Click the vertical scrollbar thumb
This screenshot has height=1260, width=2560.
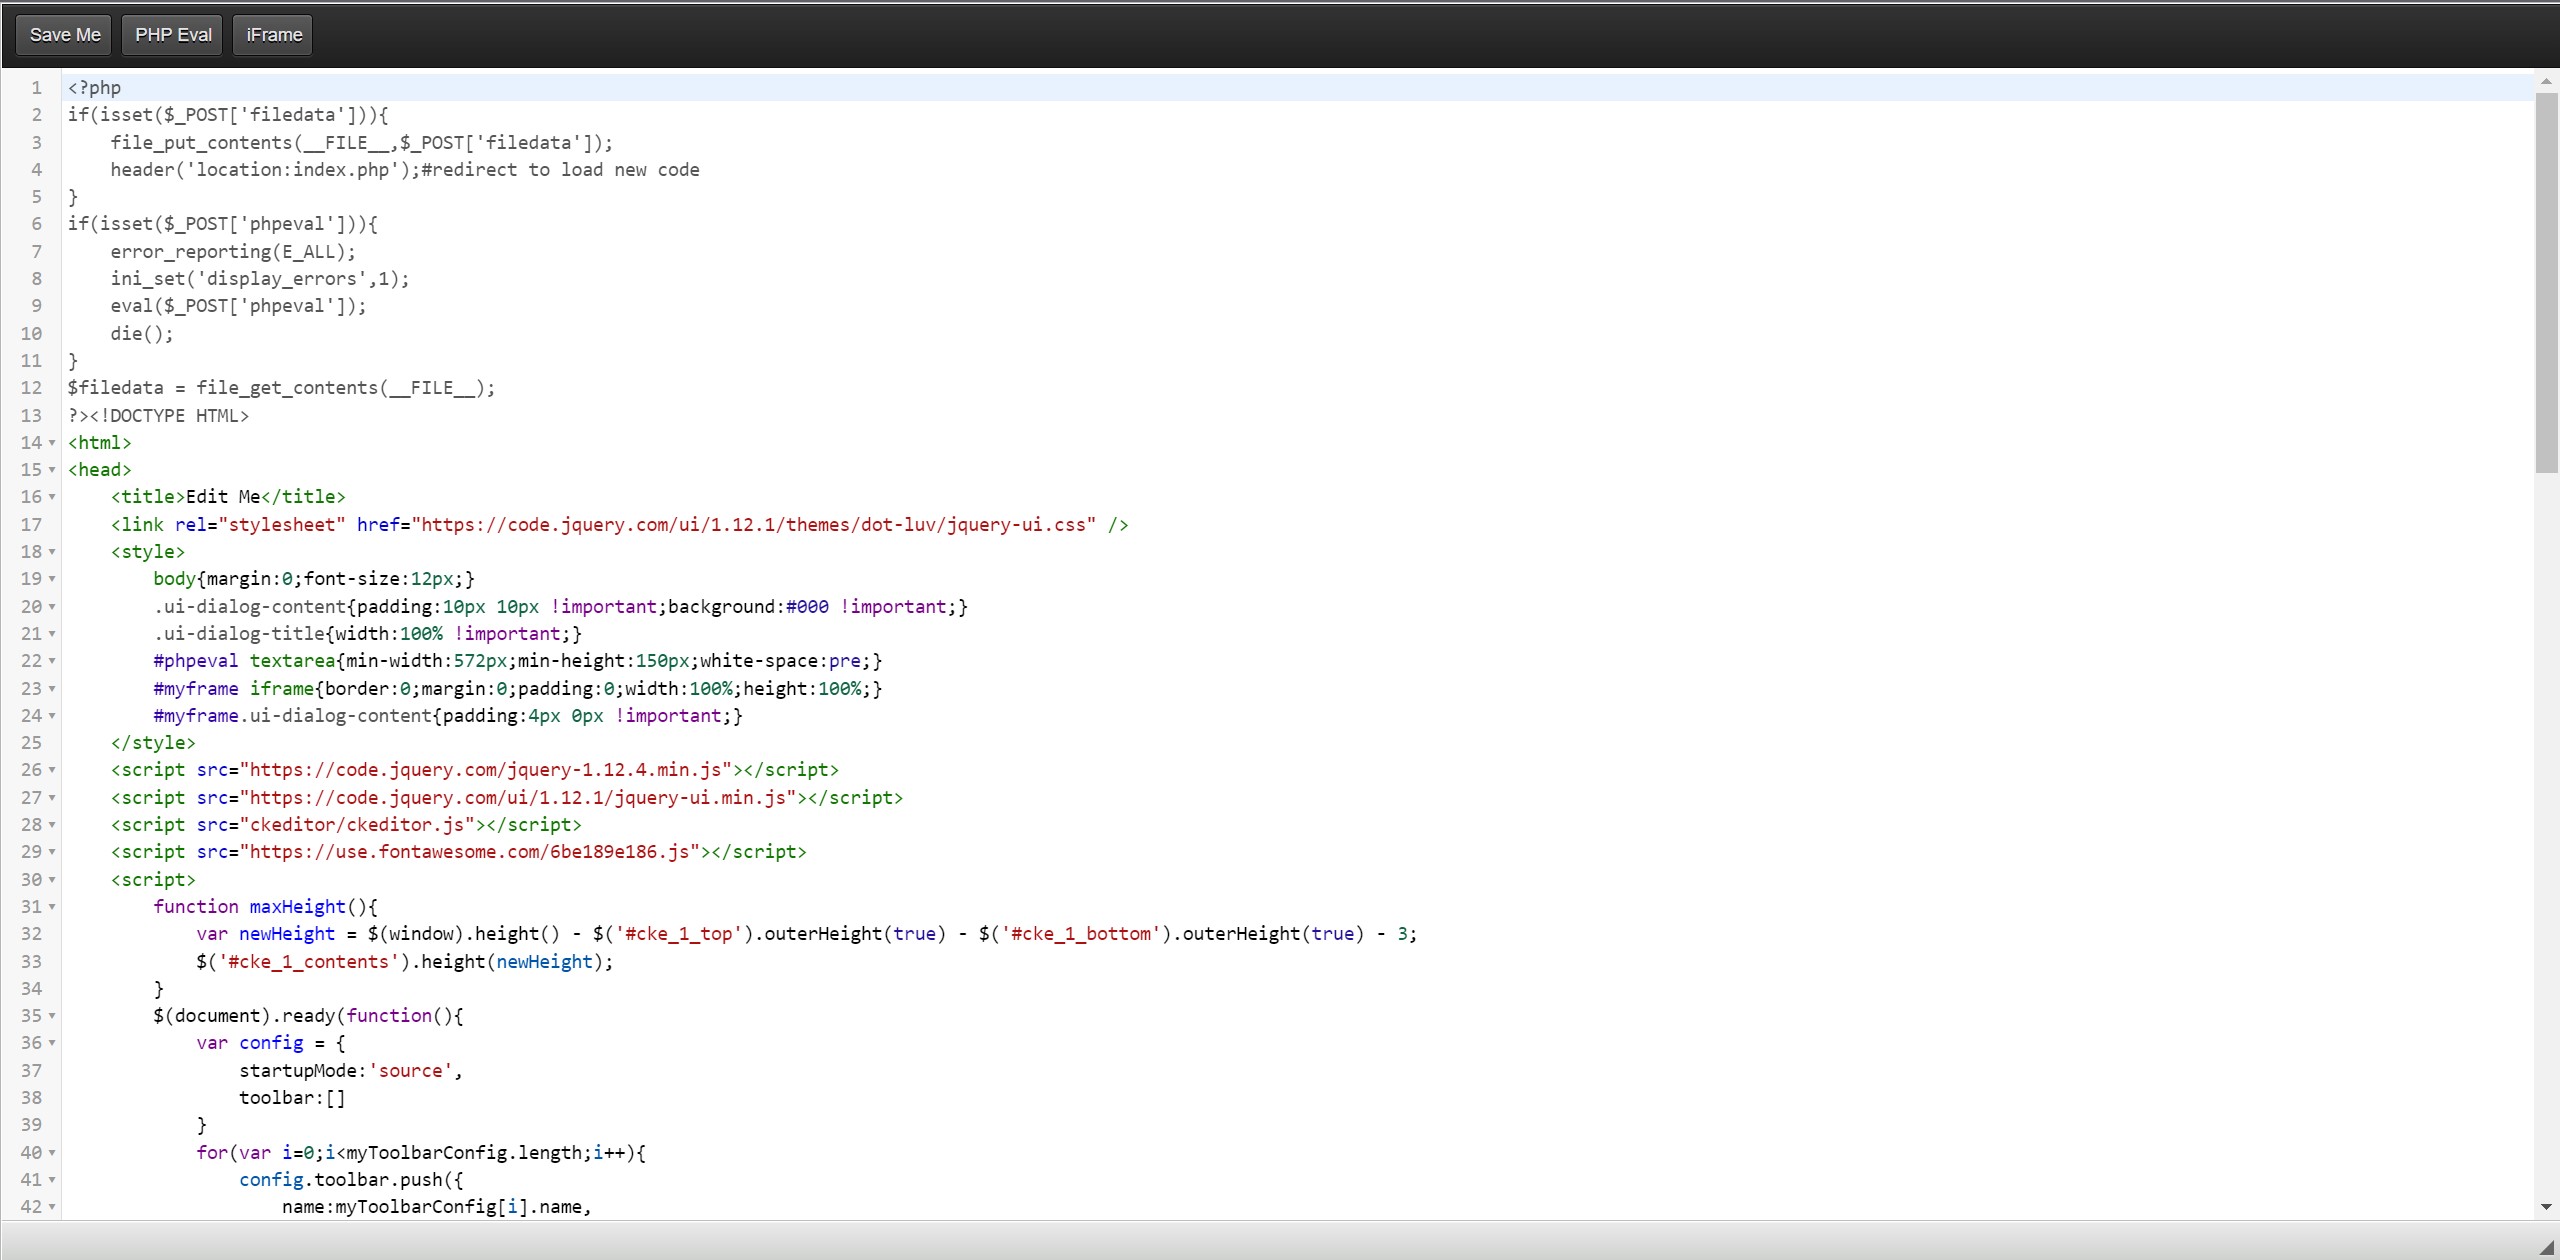click(2546, 282)
